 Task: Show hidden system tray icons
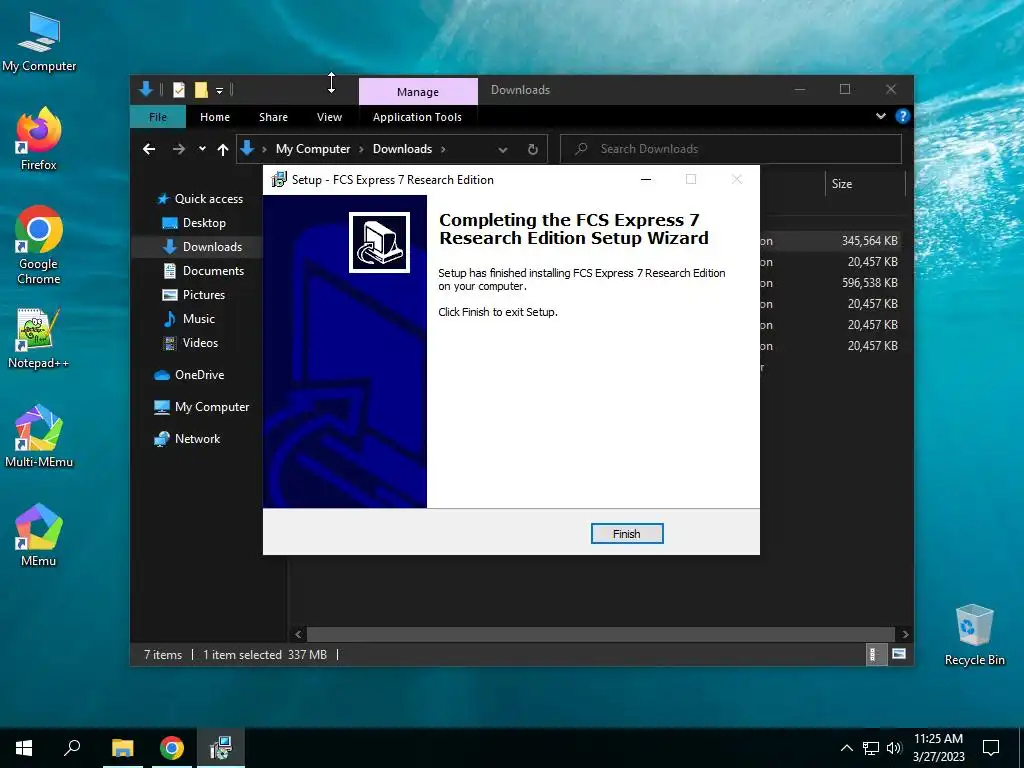(846, 748)
